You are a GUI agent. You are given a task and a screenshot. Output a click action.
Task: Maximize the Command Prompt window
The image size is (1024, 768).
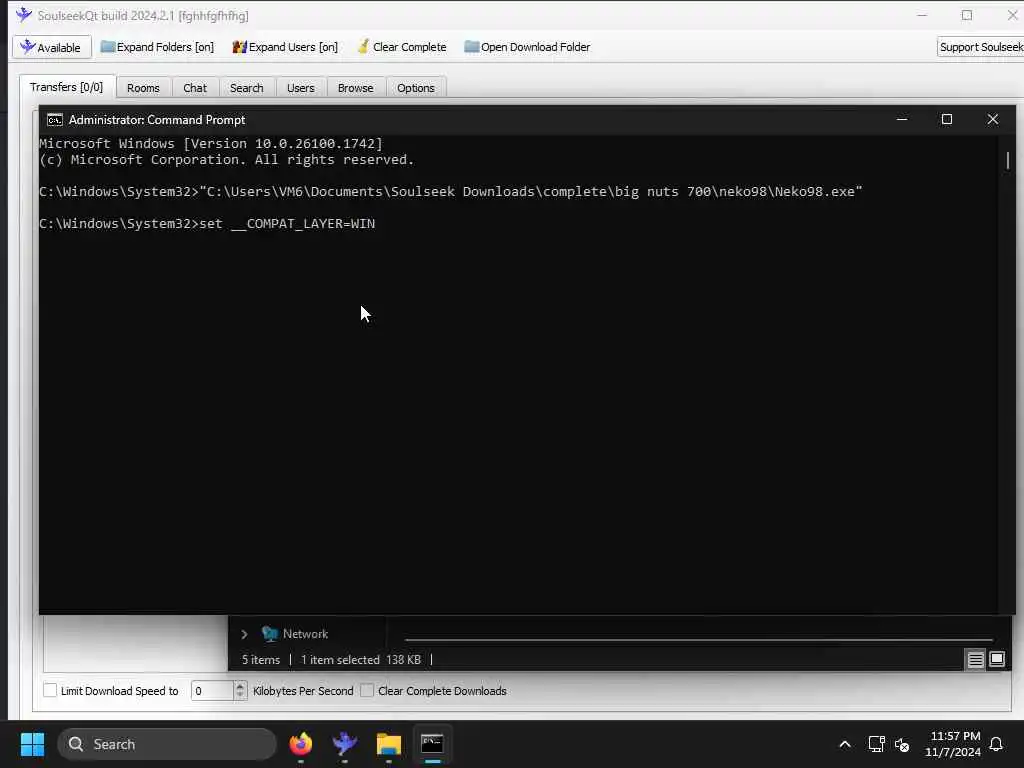point(947,120)
